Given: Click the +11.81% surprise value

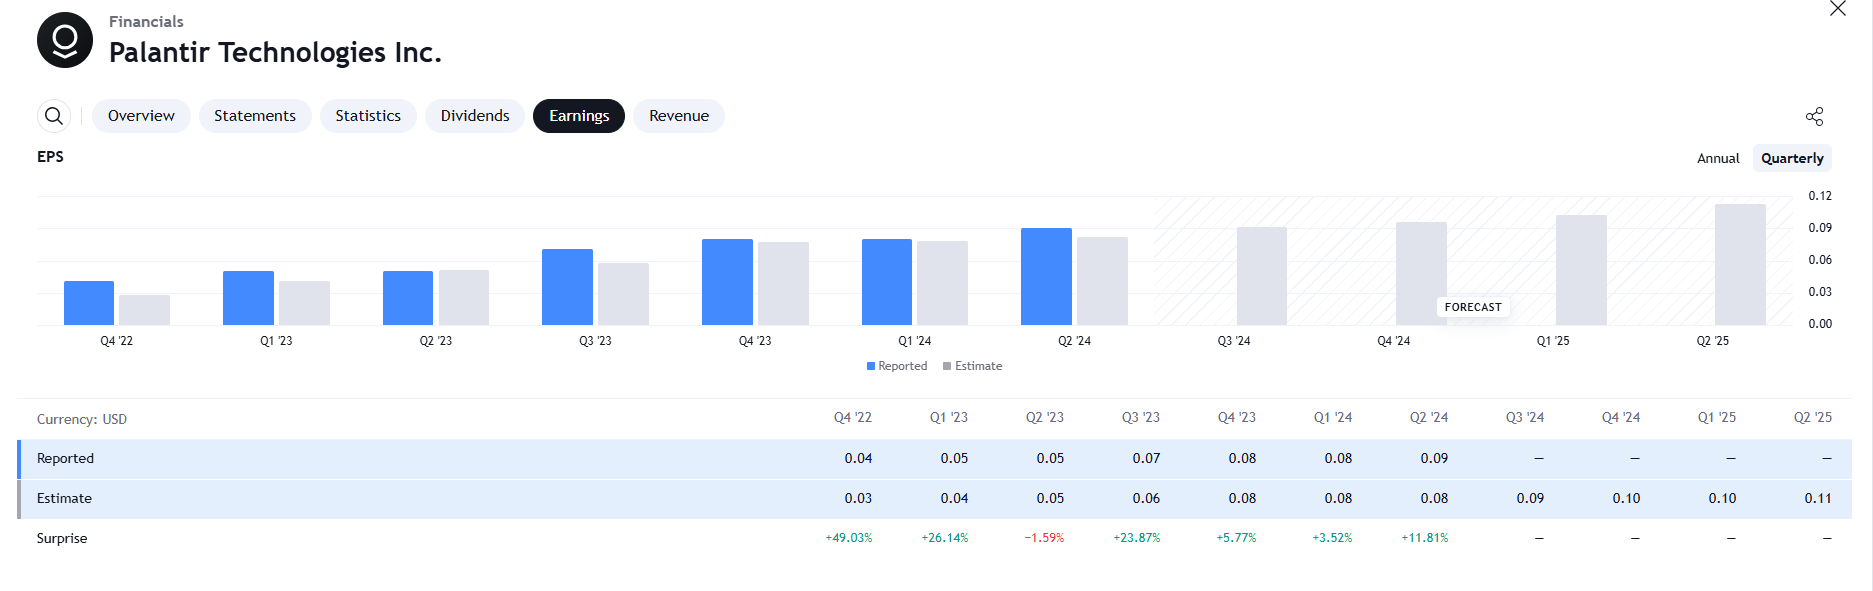Looking at the screenshot, I should coord(1425,538).
